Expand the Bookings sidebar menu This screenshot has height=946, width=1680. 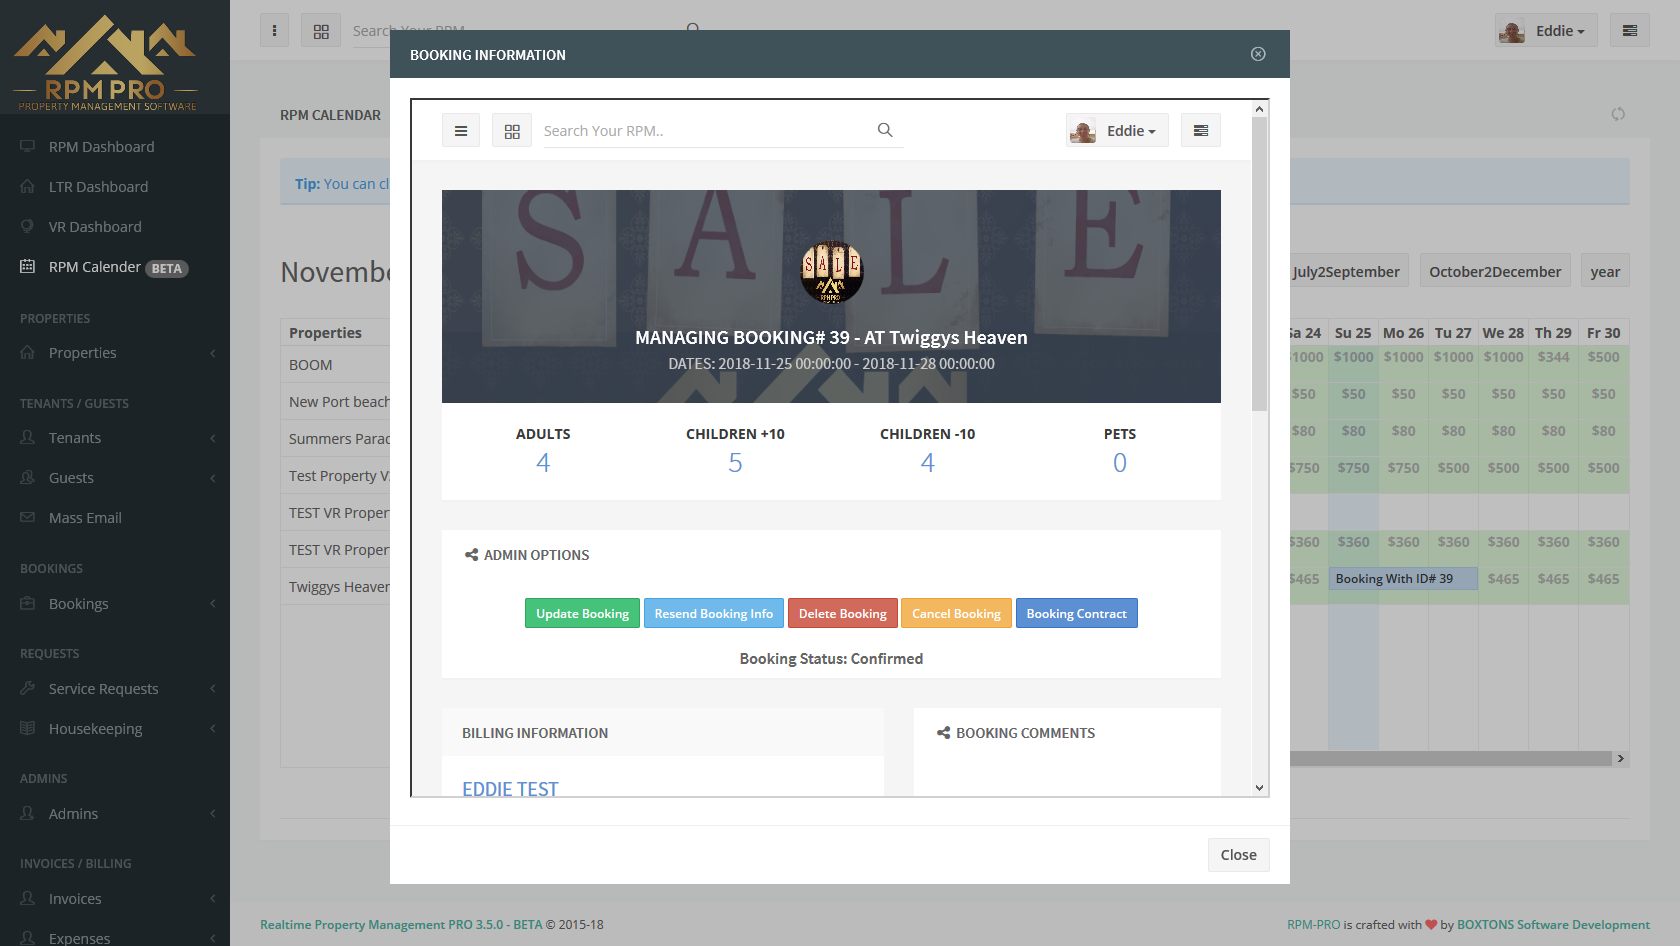[115, 604]
